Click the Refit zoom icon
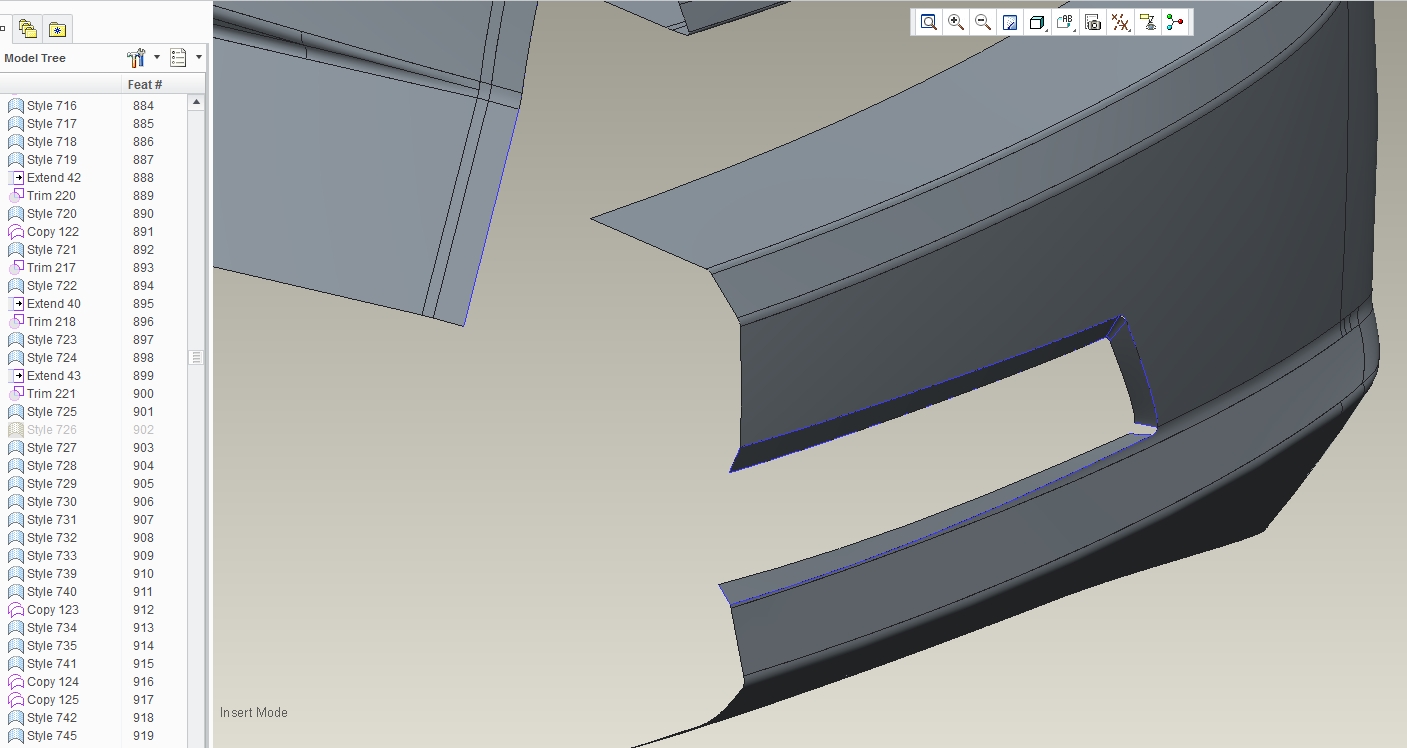The image size is (1407, 748). coord(929,22)
